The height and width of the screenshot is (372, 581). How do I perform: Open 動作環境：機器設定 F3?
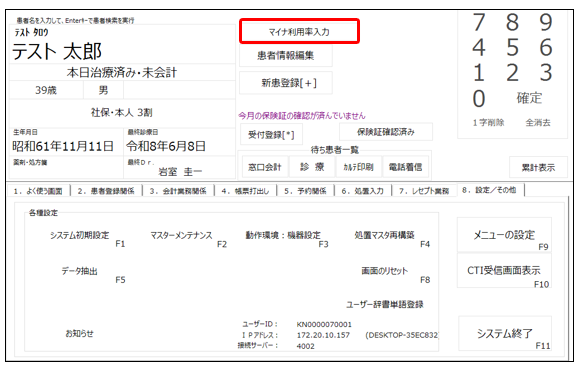[x=283, y=235]
